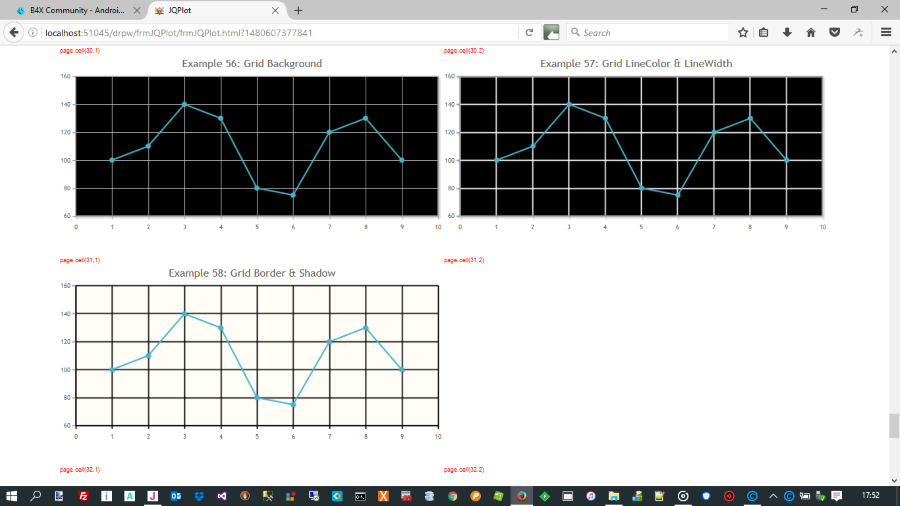
Task: Click the Example 56: Grid Background title
Action: click(252, 64)
